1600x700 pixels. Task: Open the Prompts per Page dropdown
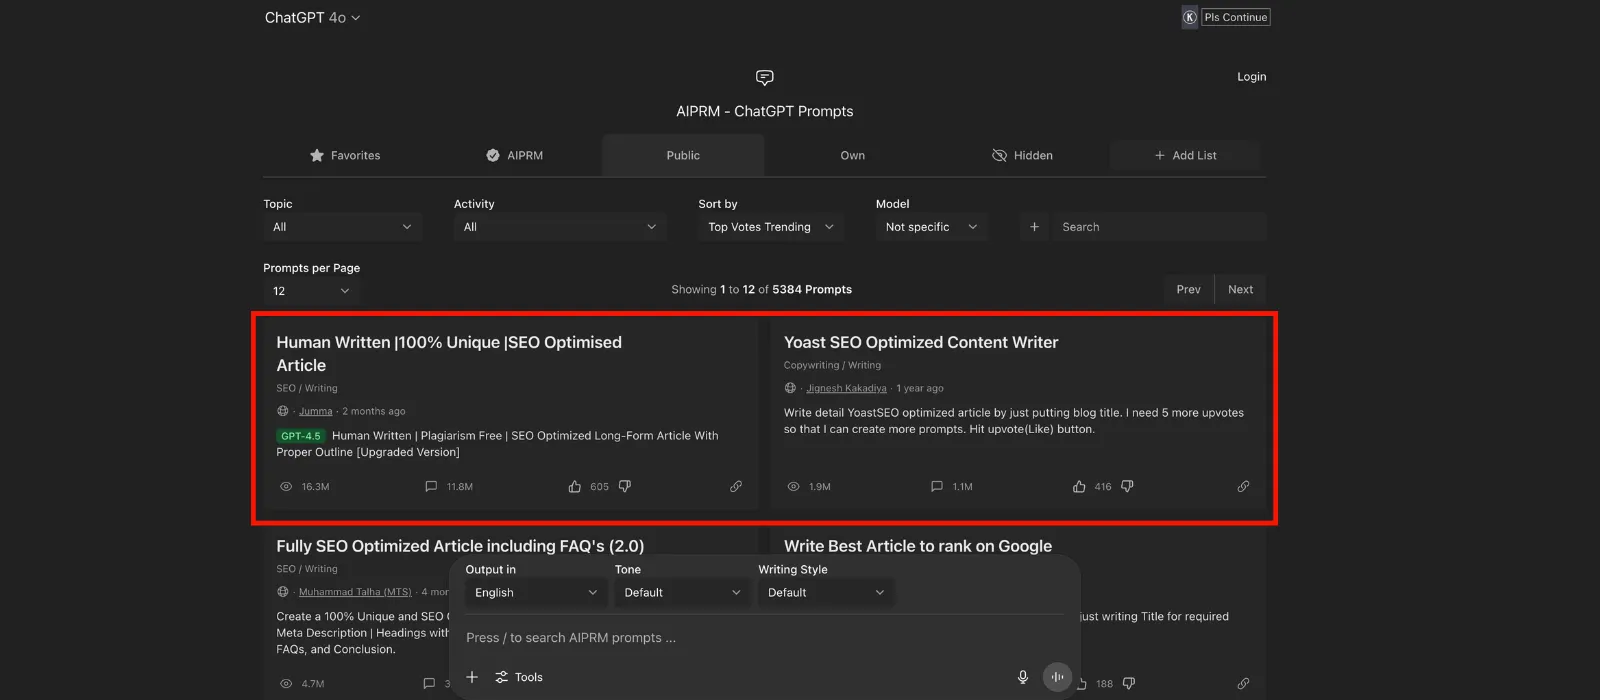311,291
